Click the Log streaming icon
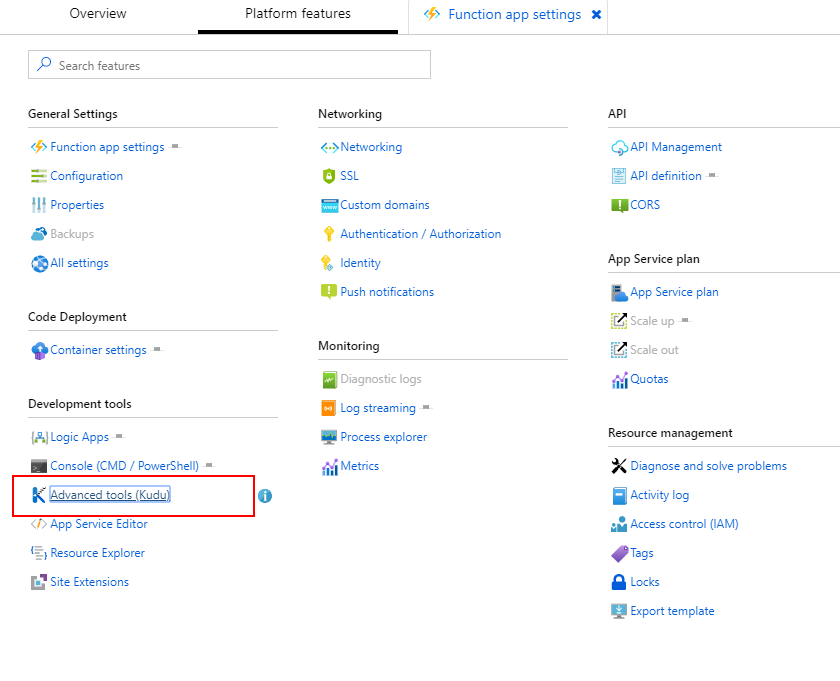Viewport: 840px width, 681px height. point(329,408)
